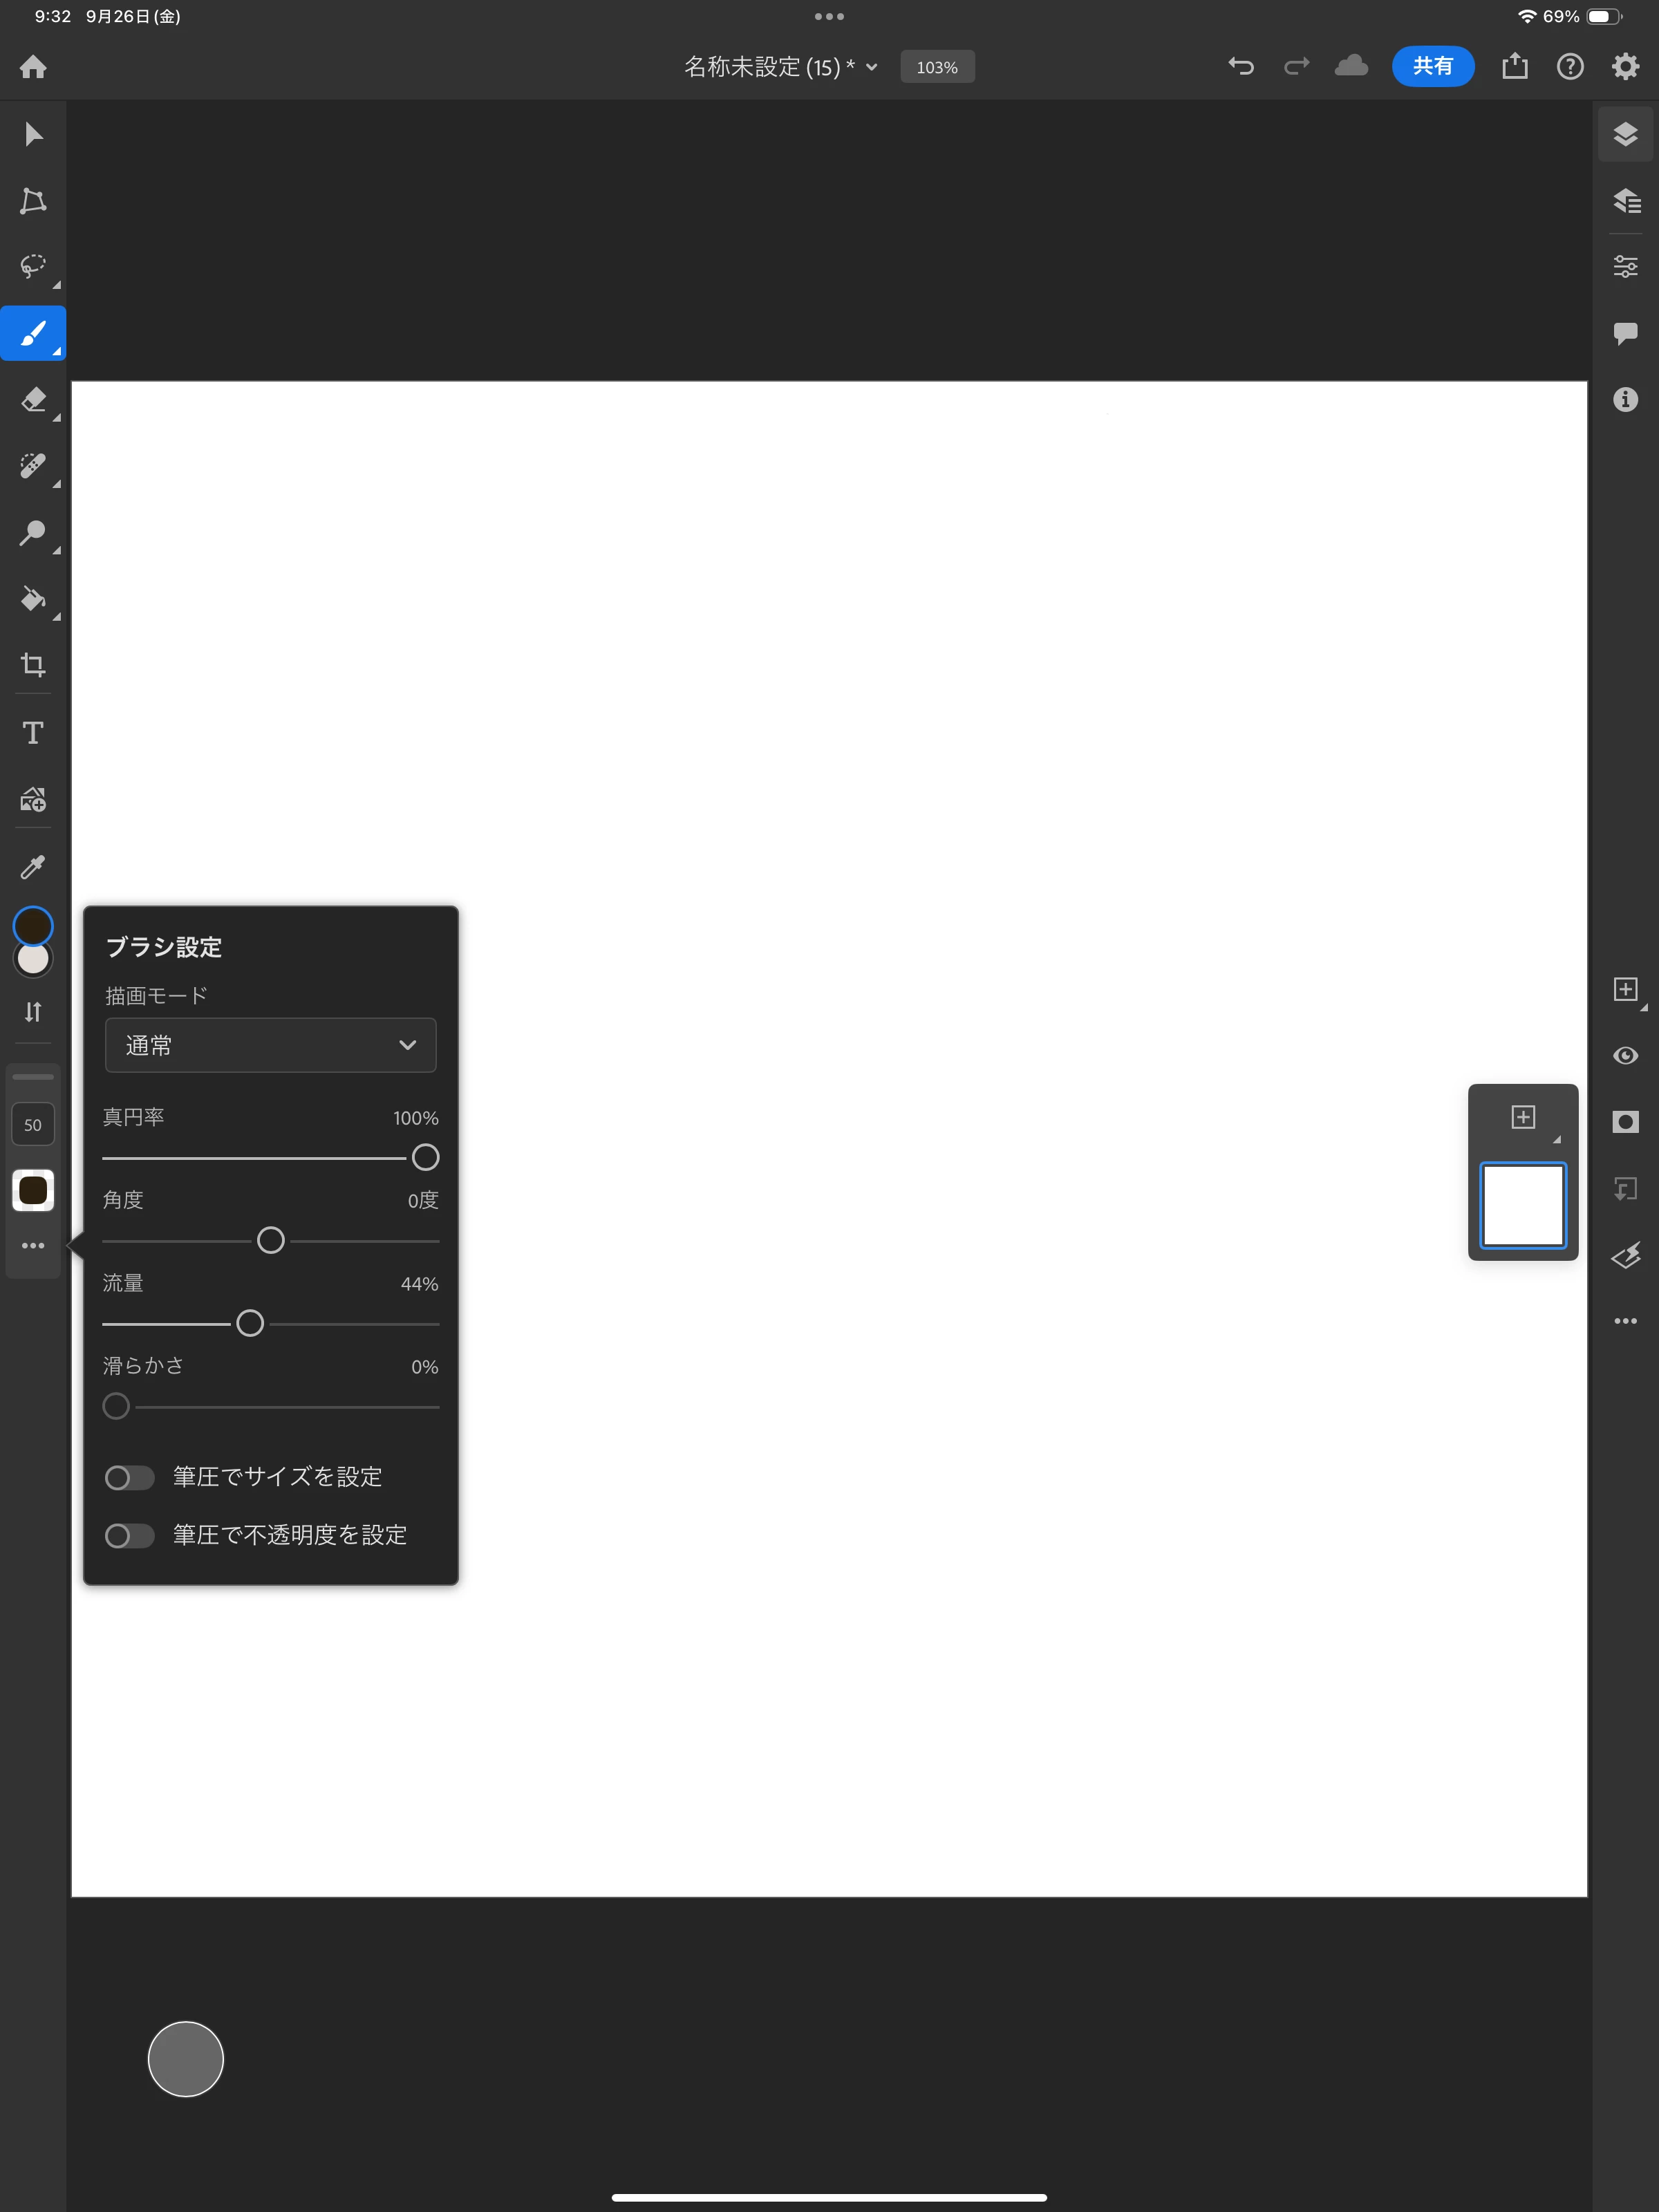Open the 描画モード 通常 dropdown
Viewport: 1659px width, 2212px height.
coord(270,1045)
